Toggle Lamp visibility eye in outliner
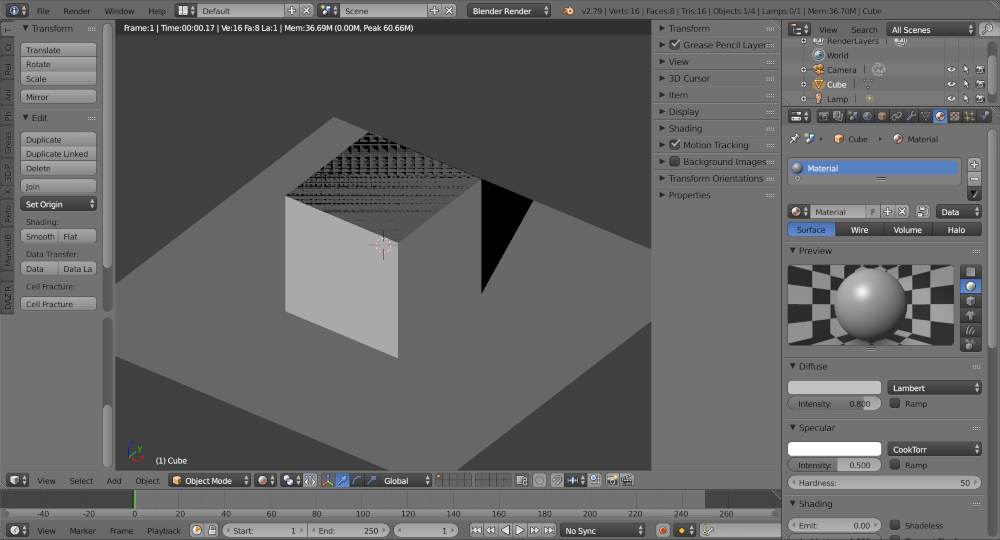Viewport: 1000px width, 540px height. 951,99
